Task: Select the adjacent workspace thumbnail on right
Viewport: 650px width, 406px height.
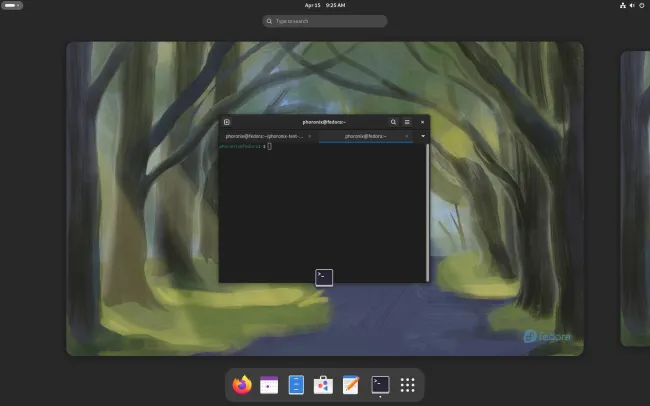Action: pyautogui.click(x=636, y=198)
